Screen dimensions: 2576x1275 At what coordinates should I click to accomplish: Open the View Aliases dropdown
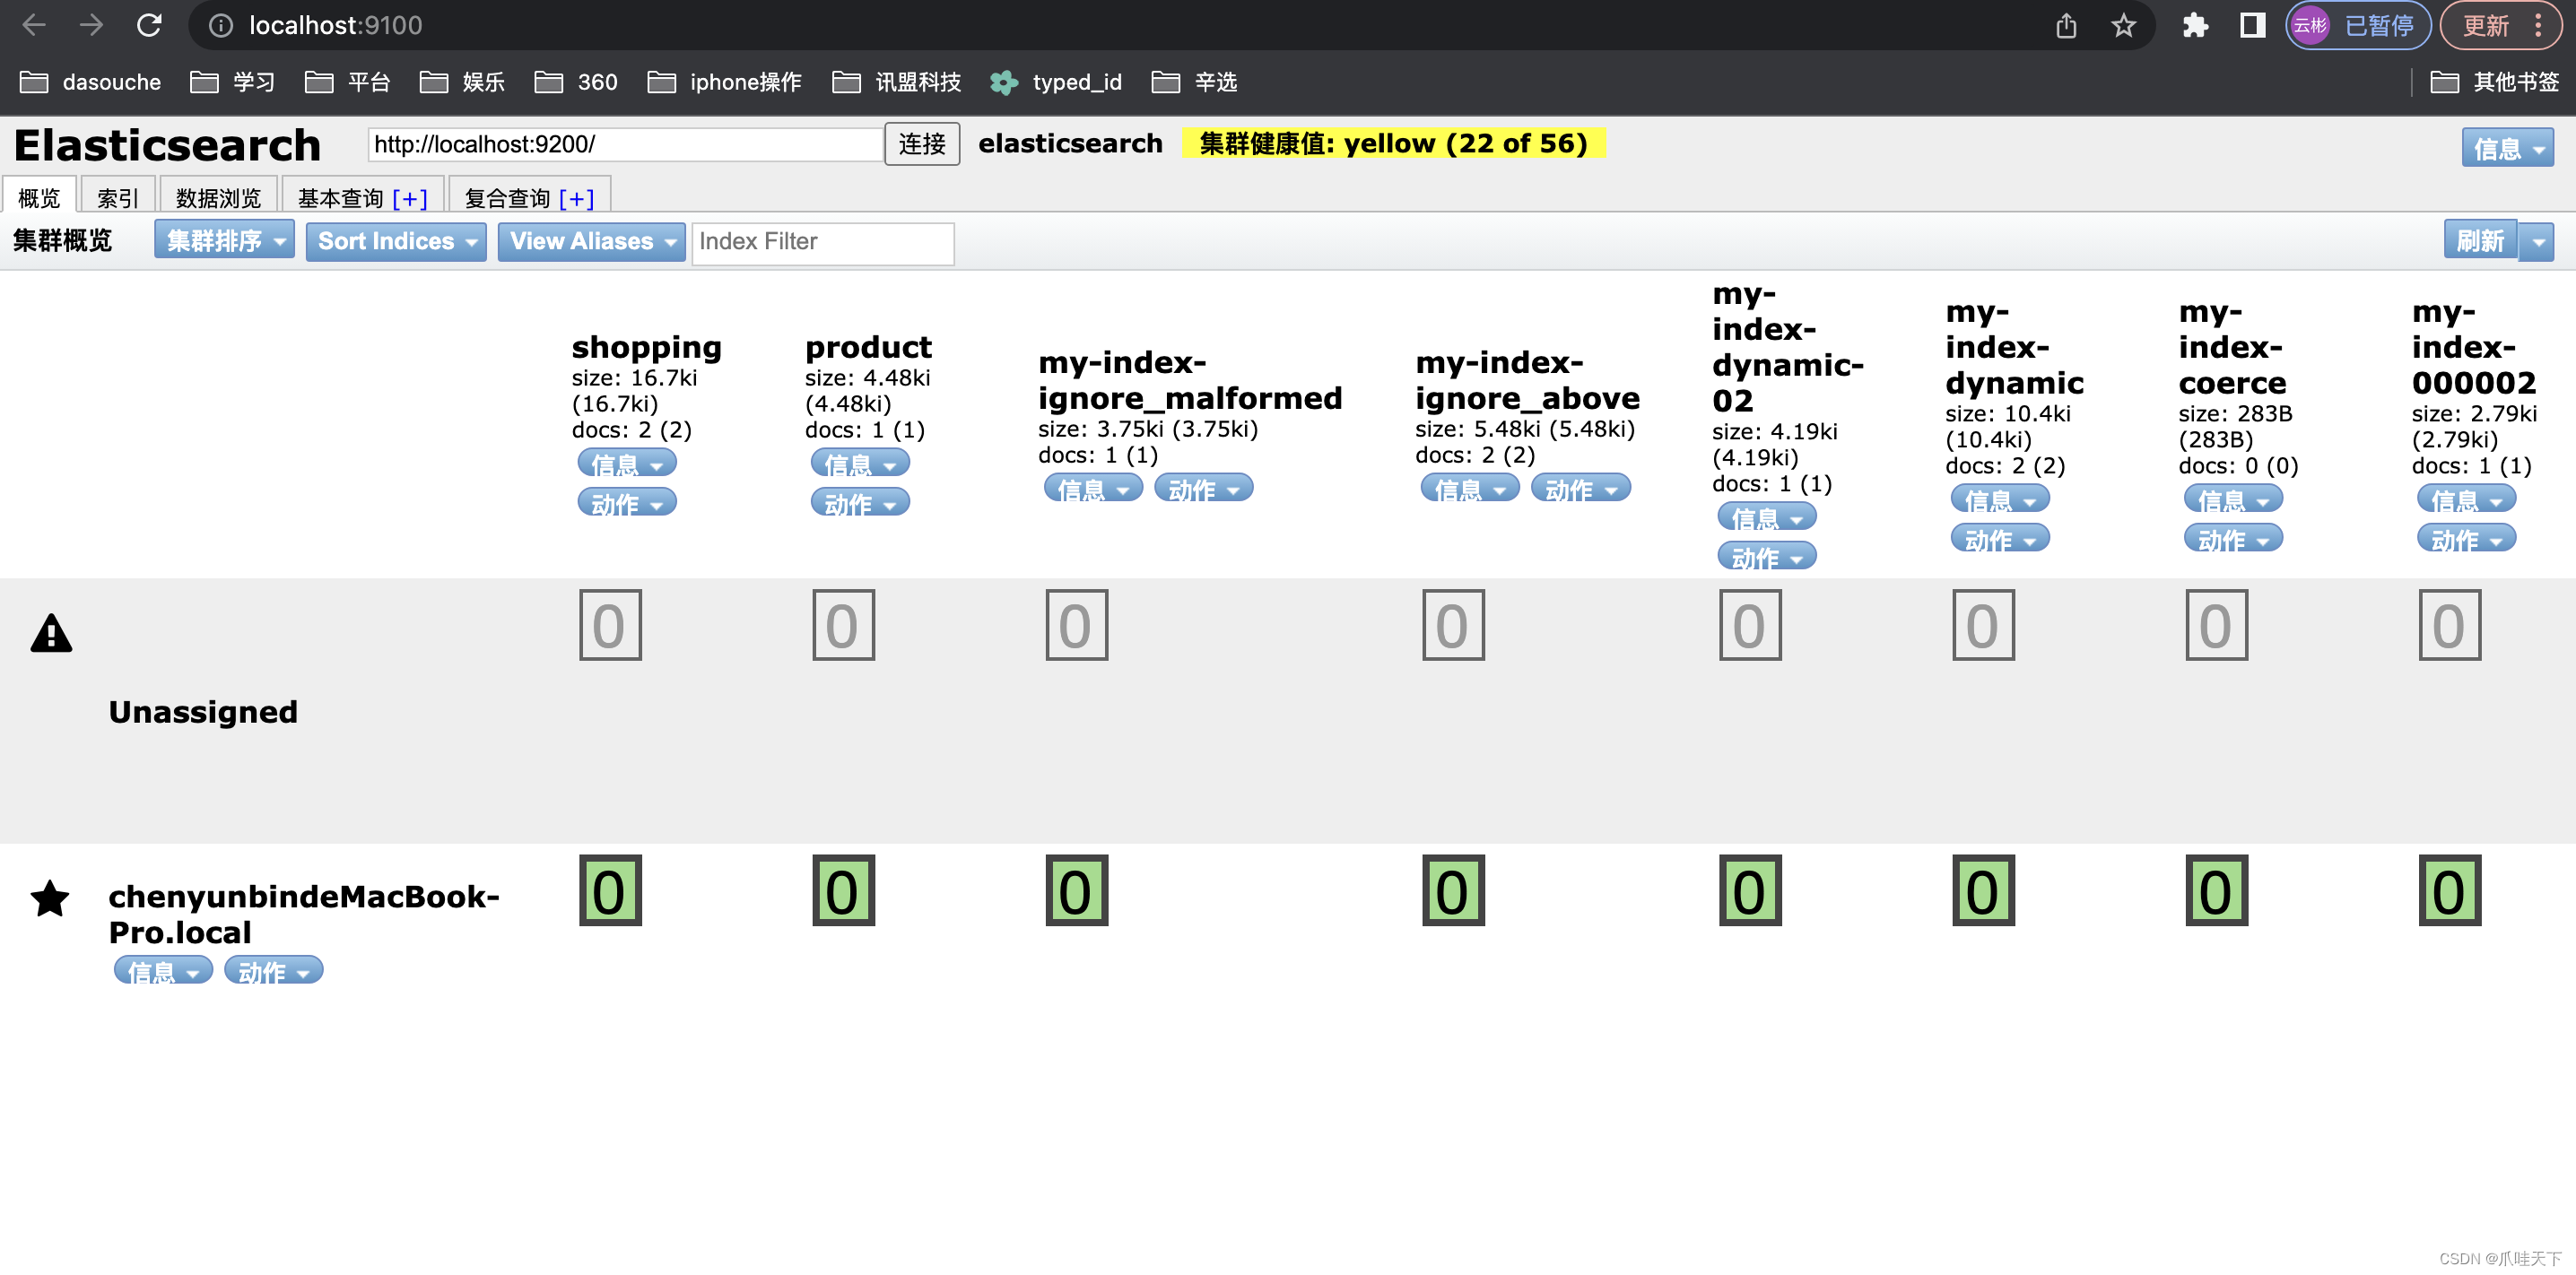point(591,241)
